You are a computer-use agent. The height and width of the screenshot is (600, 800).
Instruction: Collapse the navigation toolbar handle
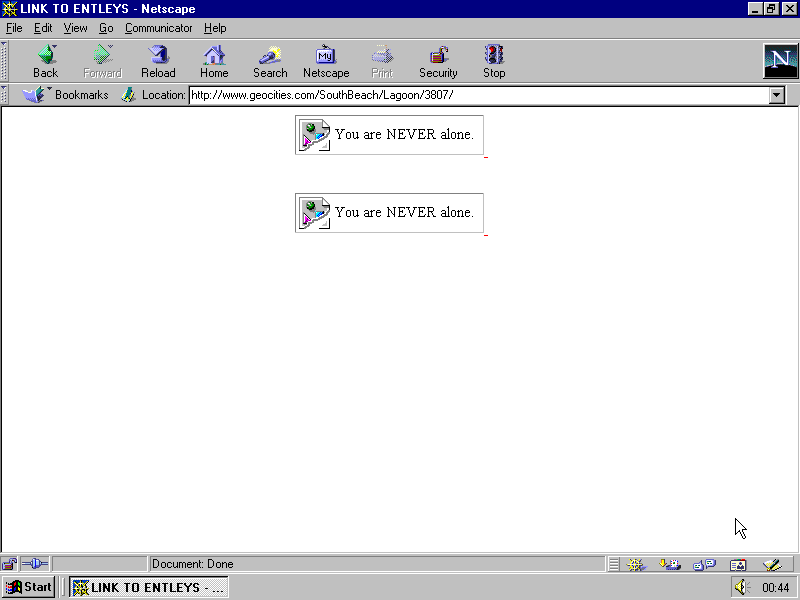tap(5, 61)
